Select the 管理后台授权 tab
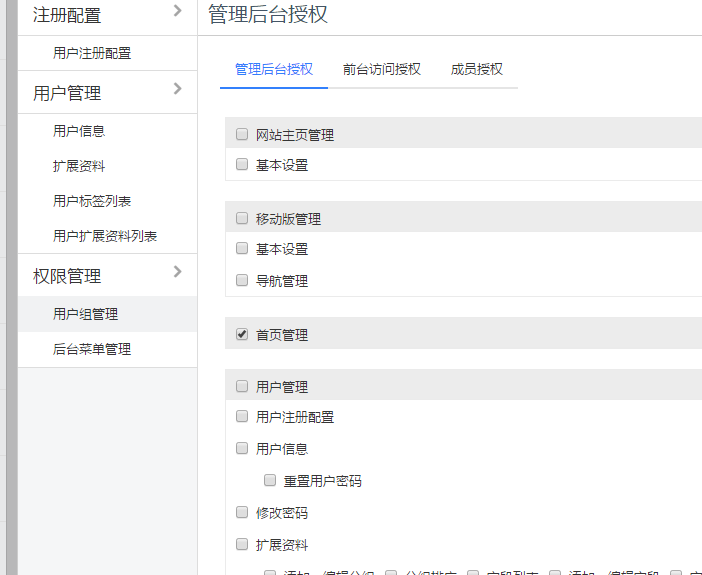702x575 pixels. click(x=273, y=69)
